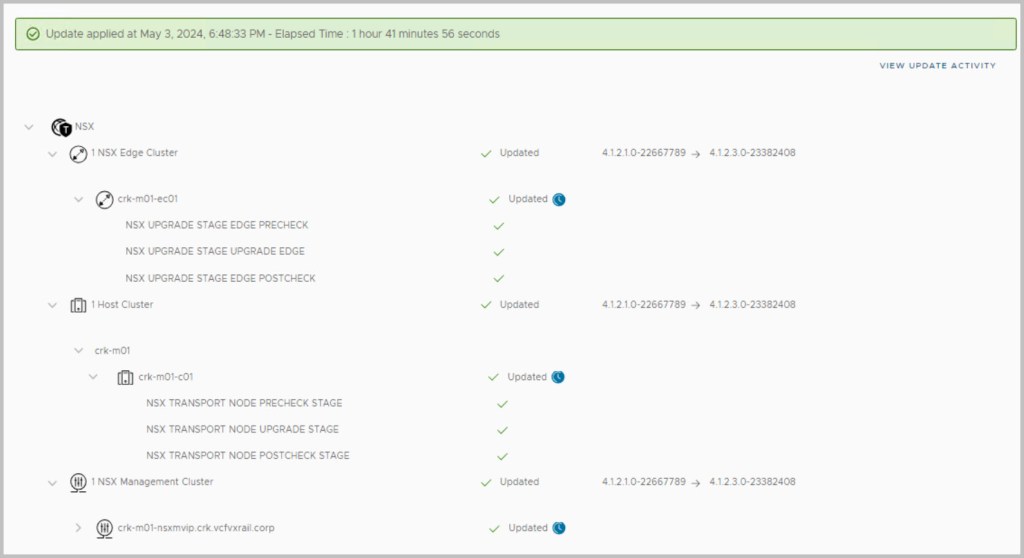Screen dimensions: 1024x558
Task: Collapse the 1 NSX Edge Cluster section
Action: [52, 154]
